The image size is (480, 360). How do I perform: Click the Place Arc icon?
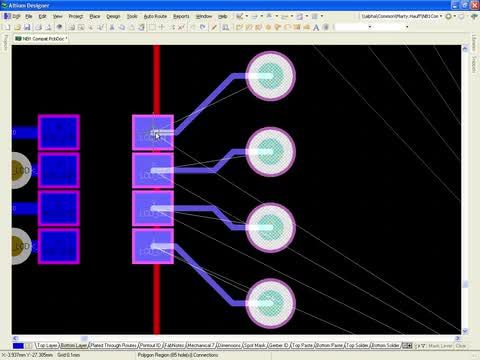pyautogui.click(x=287, y=27)
